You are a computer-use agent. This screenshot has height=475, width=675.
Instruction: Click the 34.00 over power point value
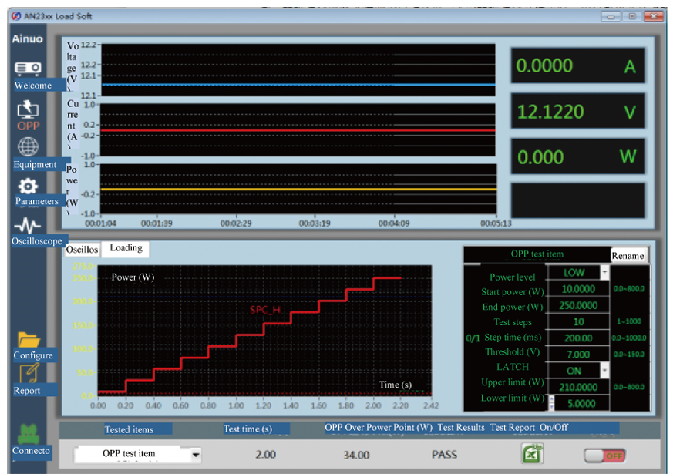tap(356, 455)
